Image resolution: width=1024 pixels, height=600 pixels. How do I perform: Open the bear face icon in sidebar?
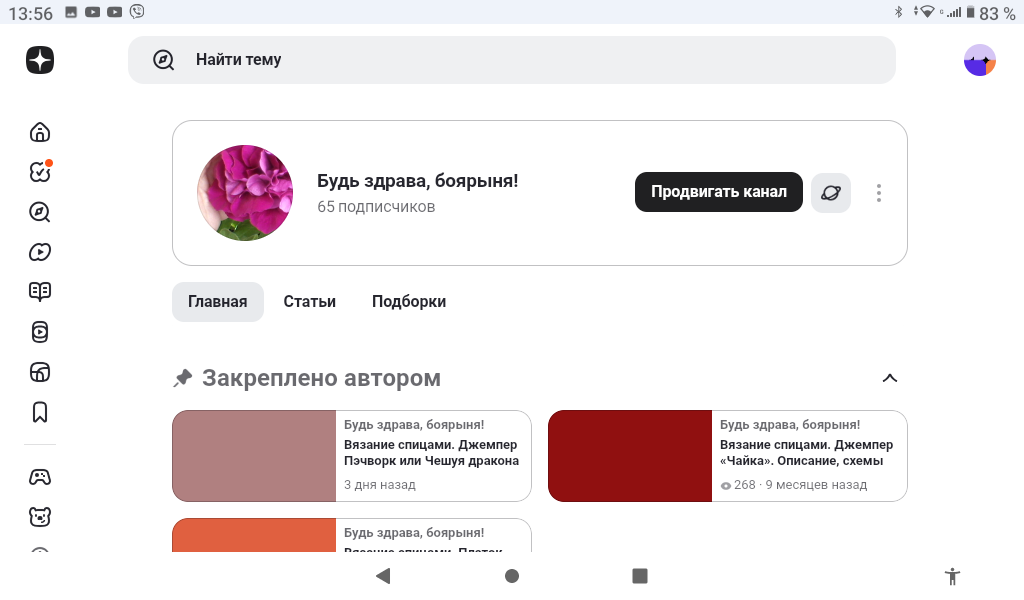(x=40, y=517)
